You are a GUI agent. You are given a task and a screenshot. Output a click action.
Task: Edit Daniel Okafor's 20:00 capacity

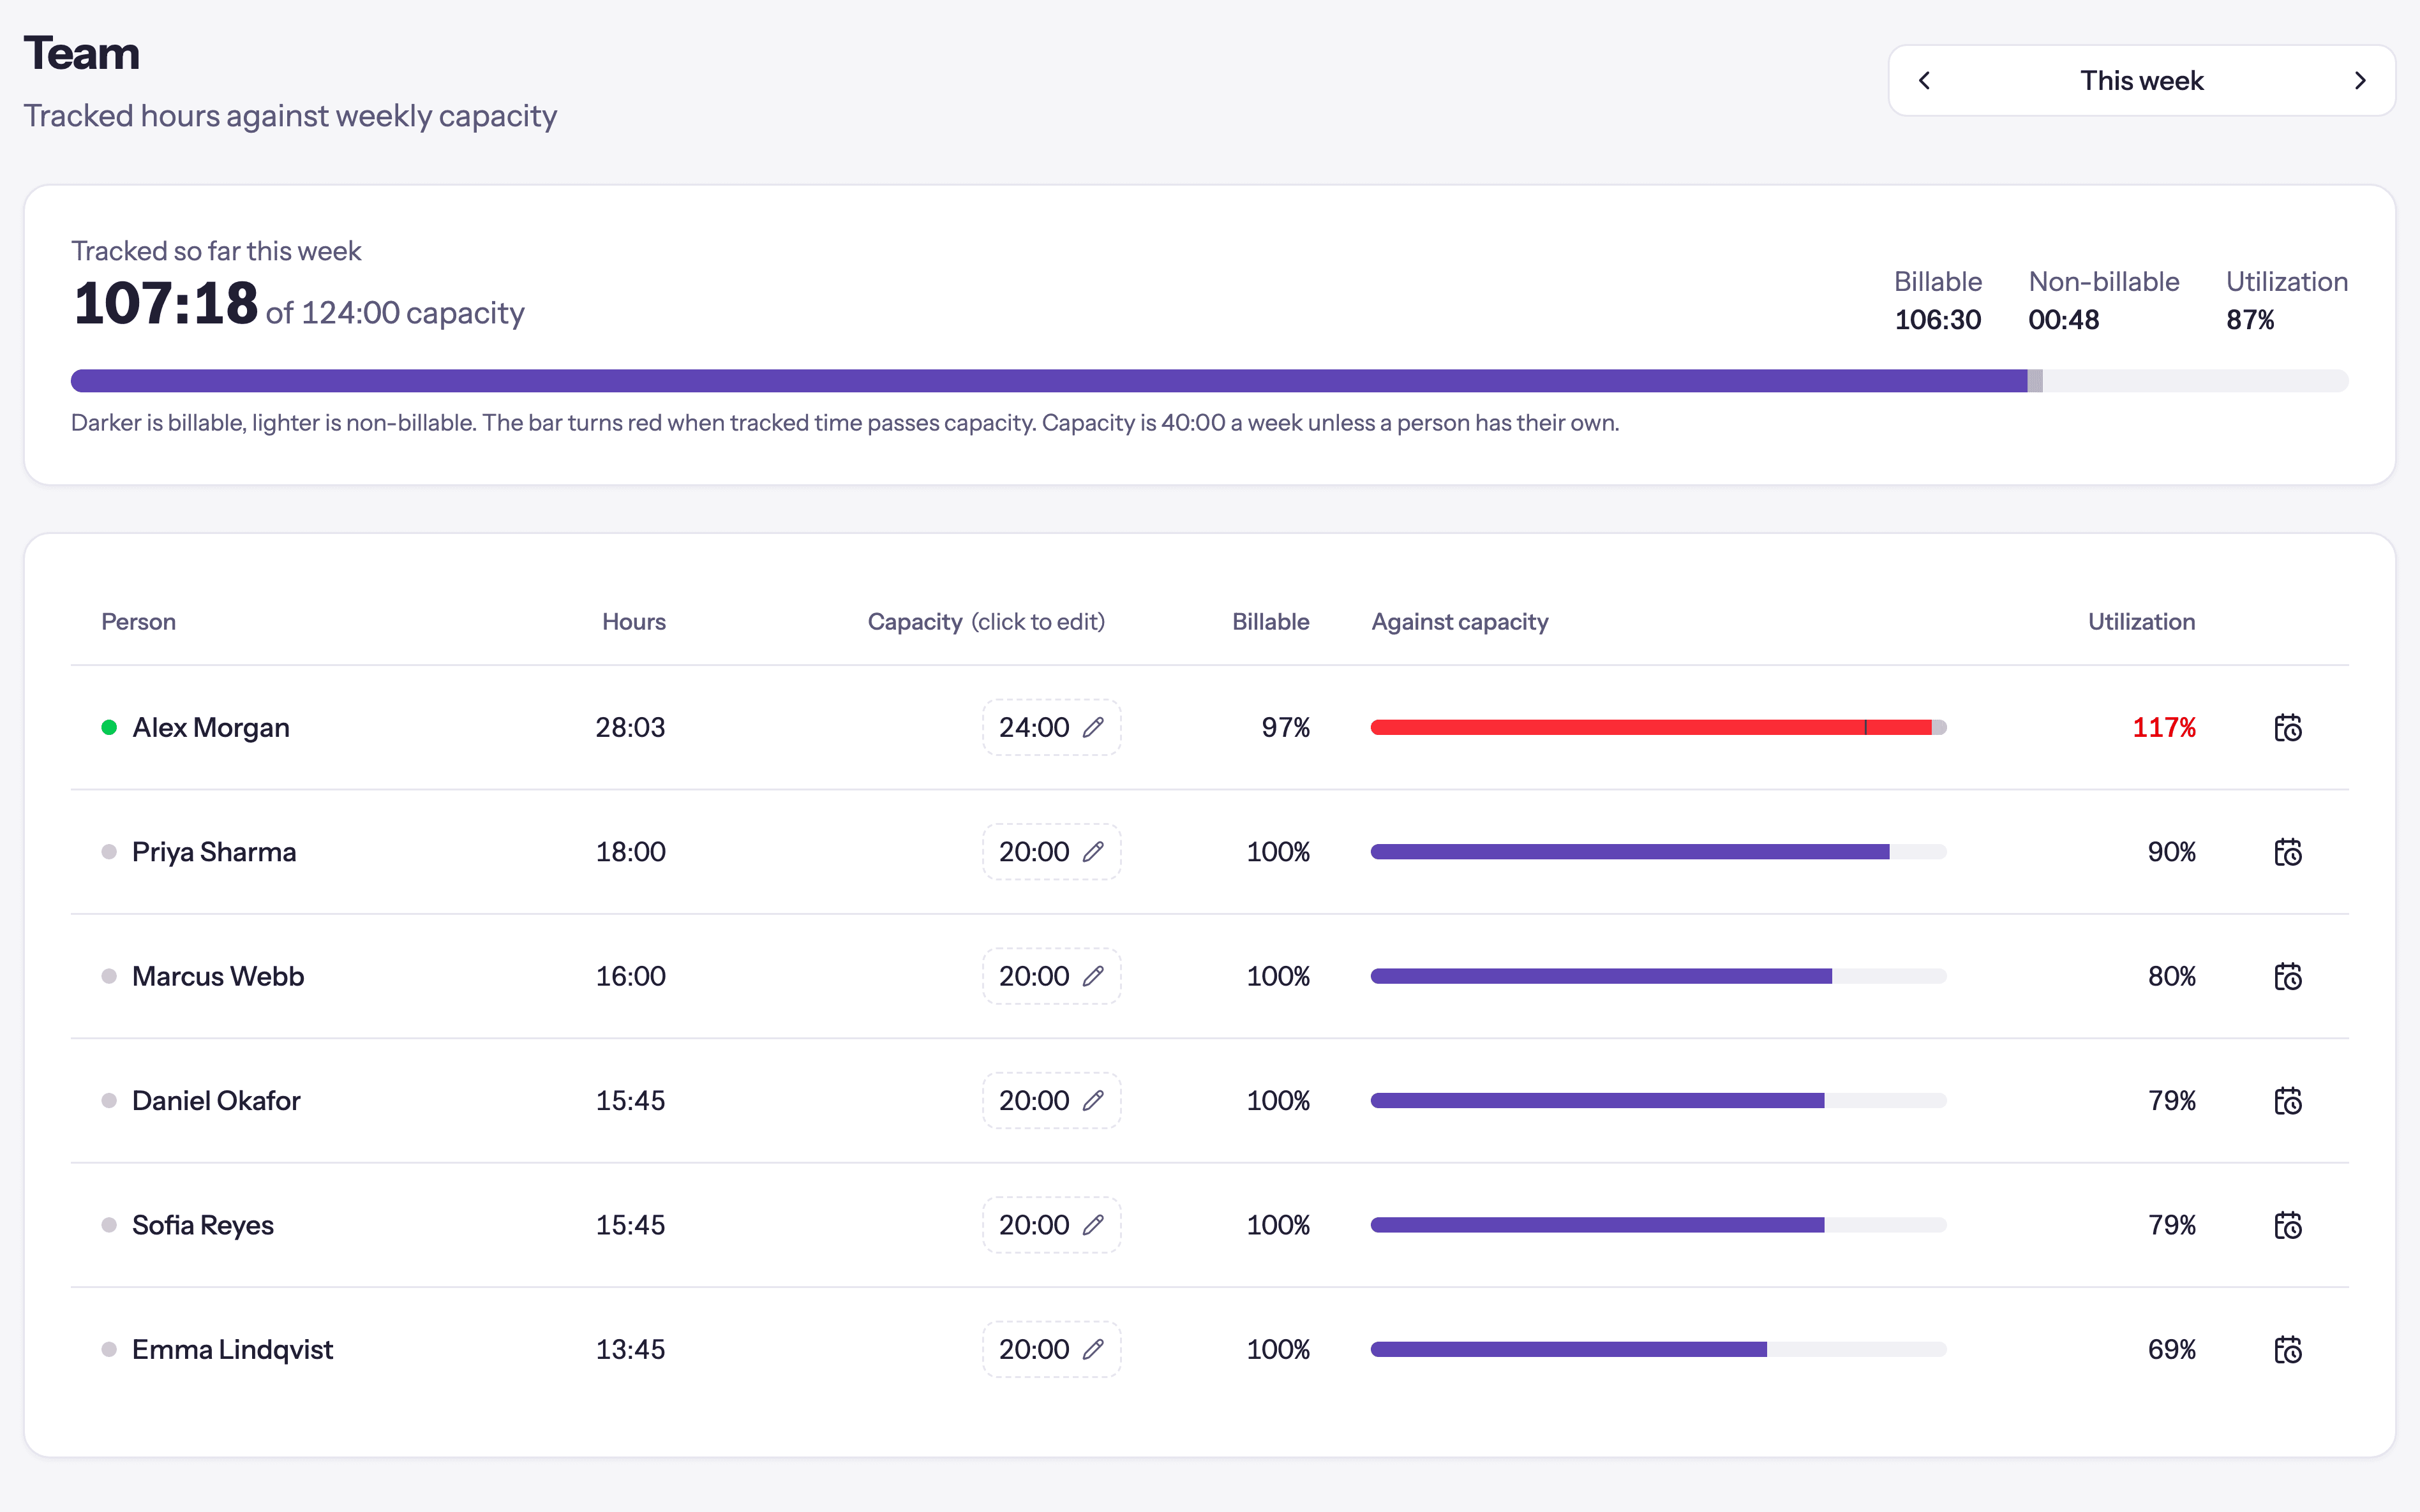pos(1051,1100)
